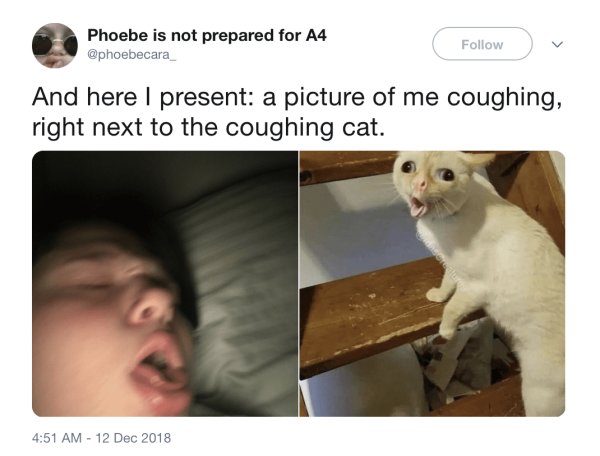Open tweet permalink via 12 Dec 2018 date
The width and height of the screenshot is (600, 456).
(133, 438)
